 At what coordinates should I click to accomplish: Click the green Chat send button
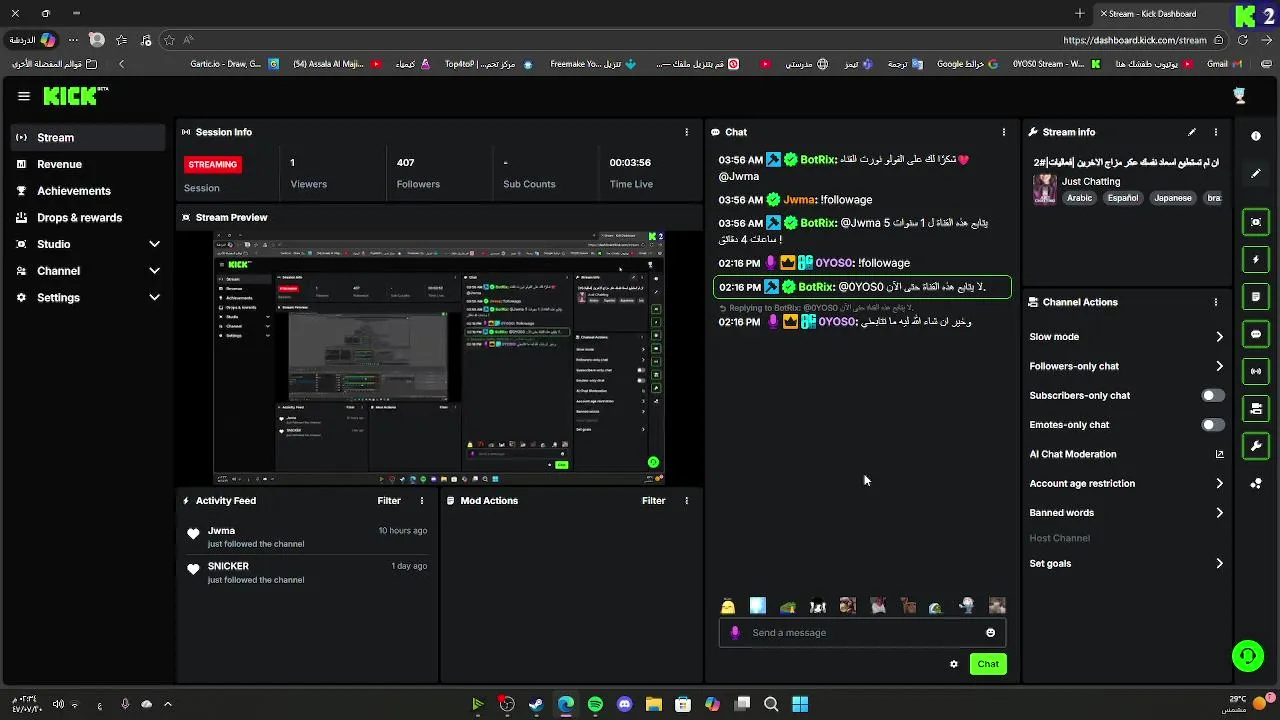[988, 664]
